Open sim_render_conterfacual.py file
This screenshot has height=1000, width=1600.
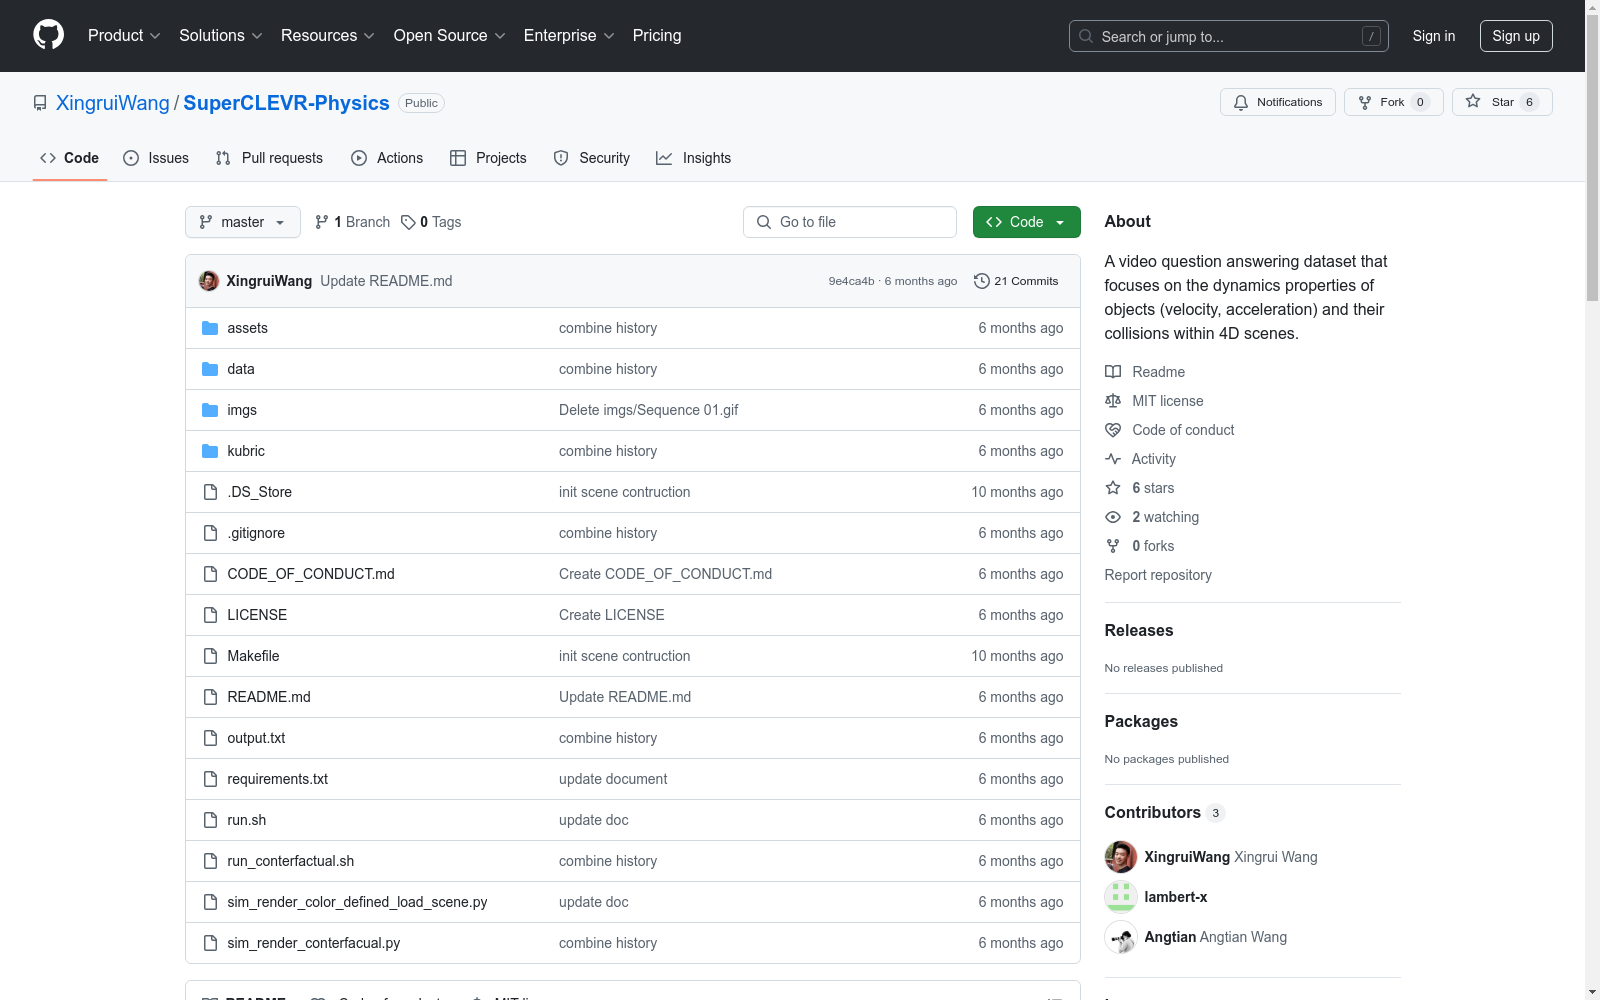pos(314,943)
